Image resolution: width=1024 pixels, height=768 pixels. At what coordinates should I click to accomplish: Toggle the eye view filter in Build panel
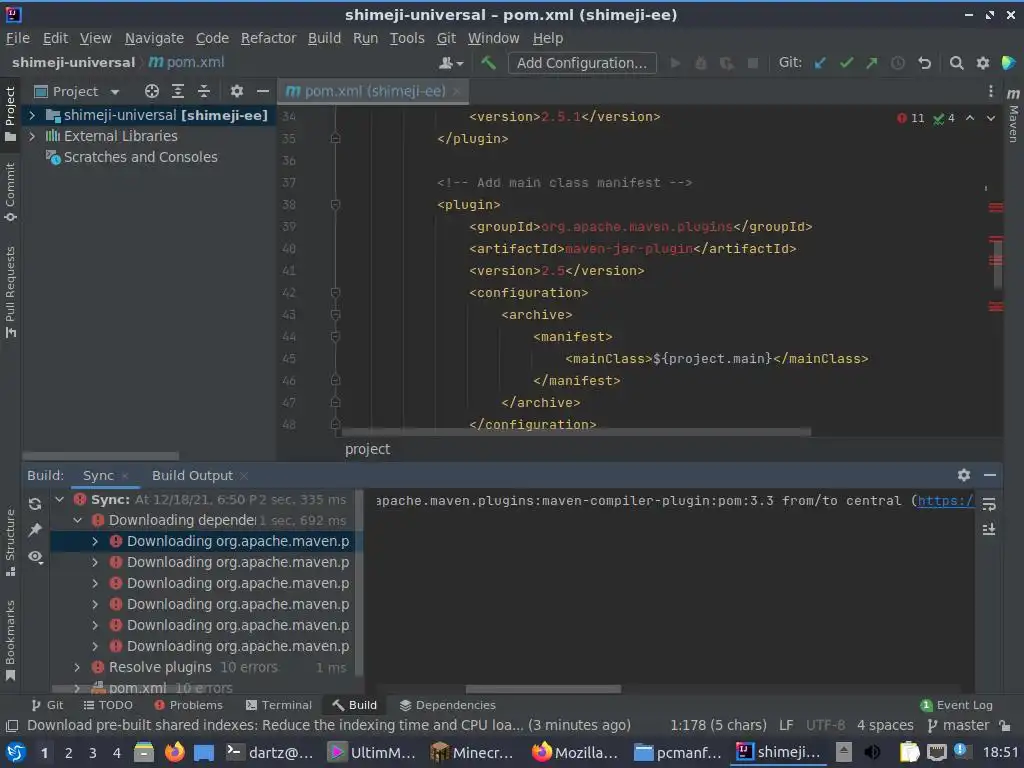(x=35, y=556)
